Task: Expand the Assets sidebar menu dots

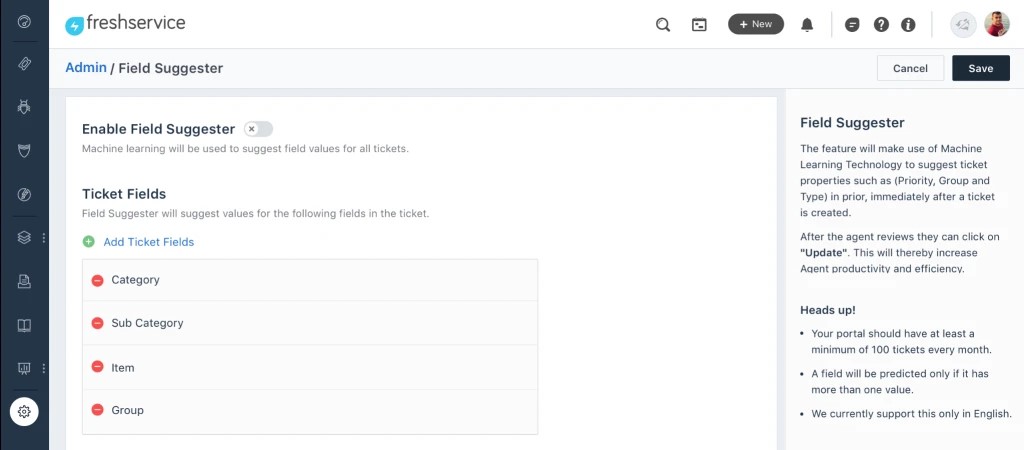Action: (44, 238)
